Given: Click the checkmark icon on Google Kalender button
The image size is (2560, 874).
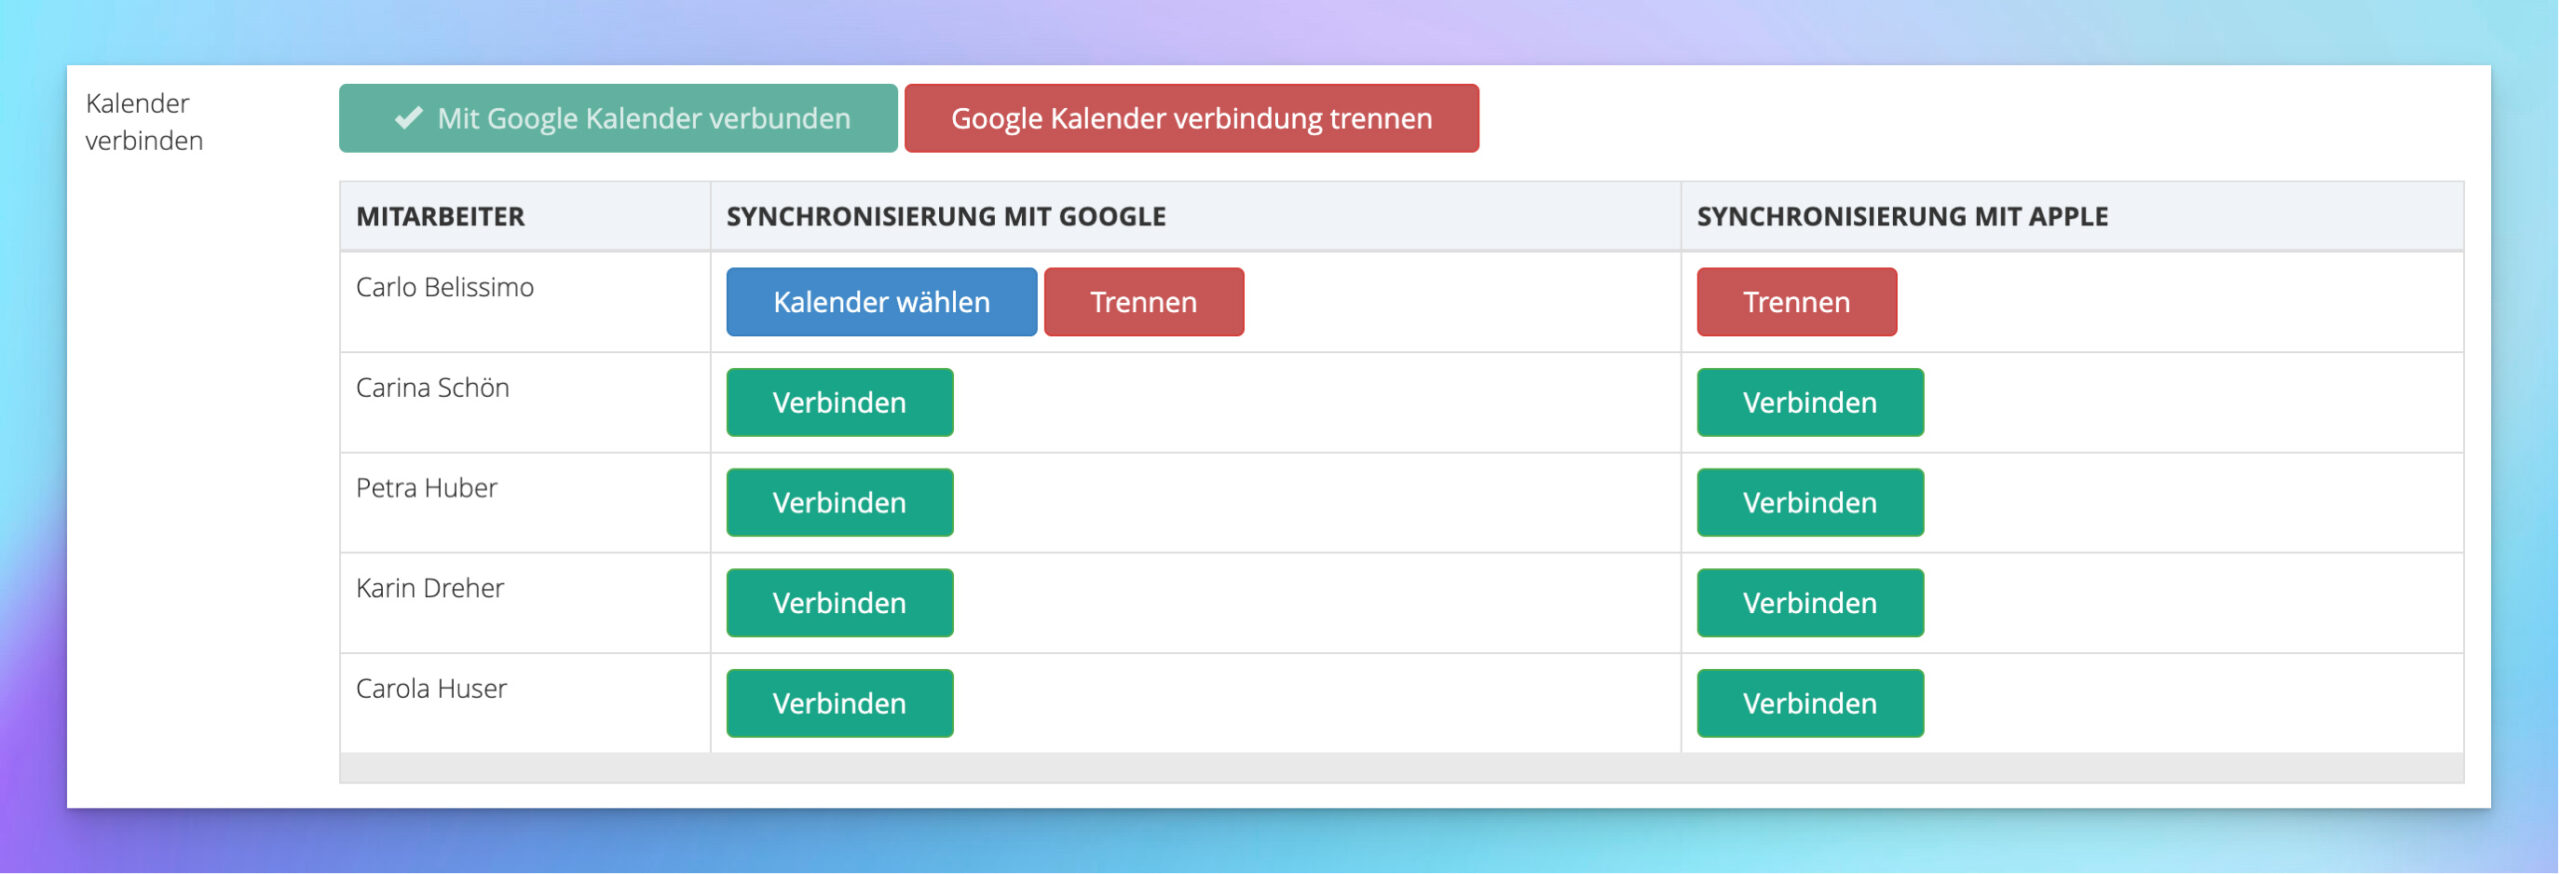Looking at the screenshot, I should click(x=408, y=119).
